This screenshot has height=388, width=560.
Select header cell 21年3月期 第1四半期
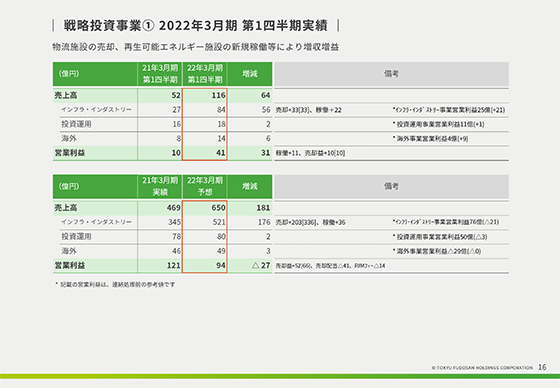point(160,74)
